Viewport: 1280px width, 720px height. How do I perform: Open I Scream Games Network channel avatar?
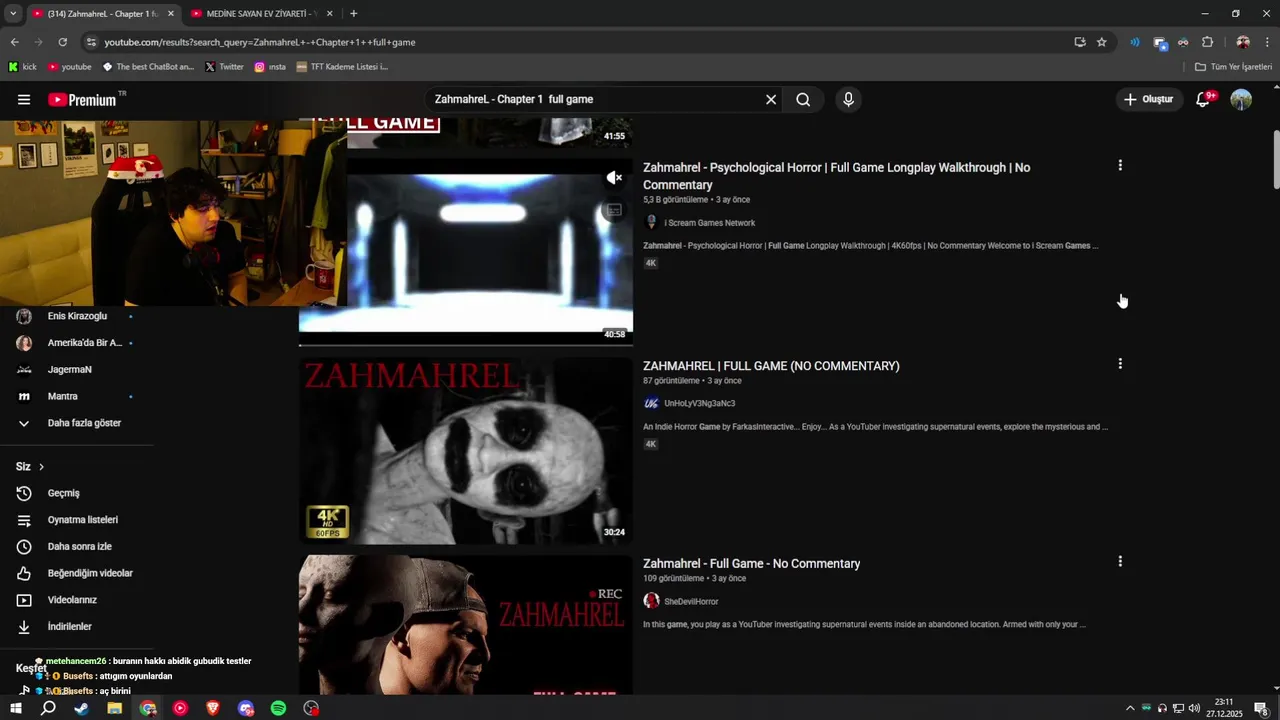click(651, 223)
